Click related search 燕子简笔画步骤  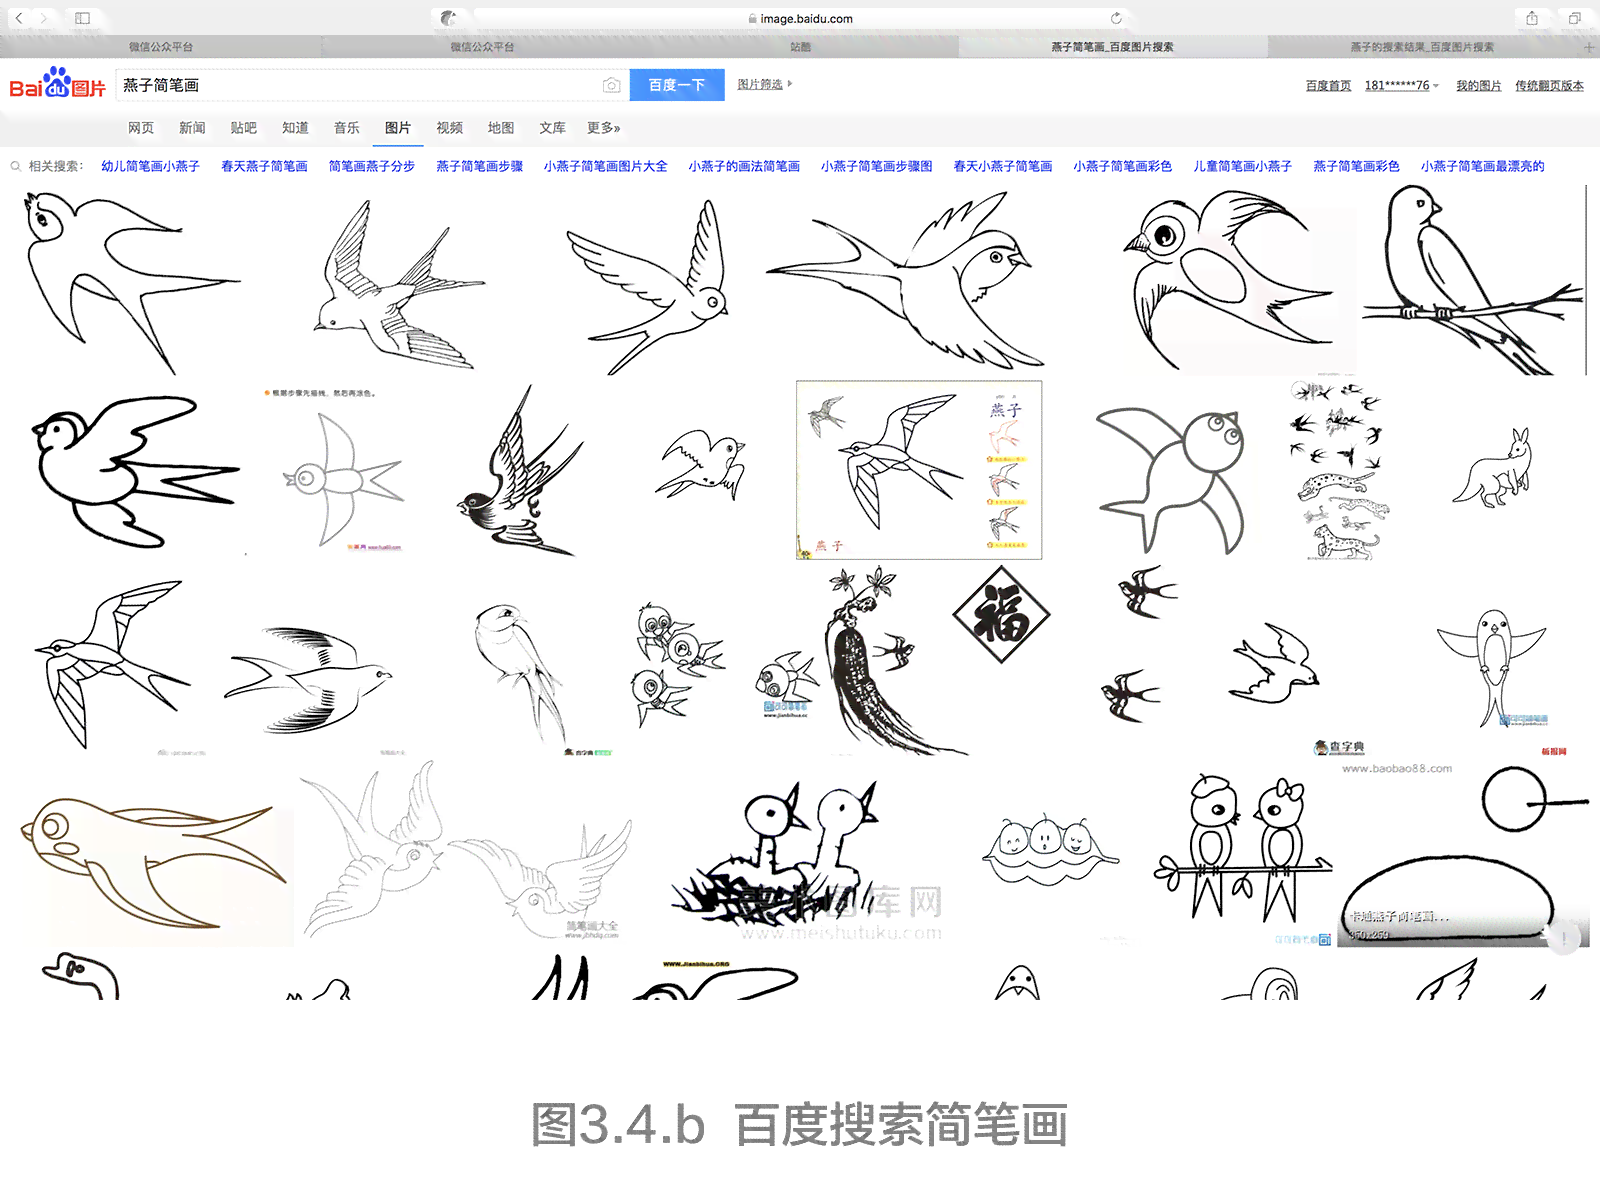(x=479, y=166)
